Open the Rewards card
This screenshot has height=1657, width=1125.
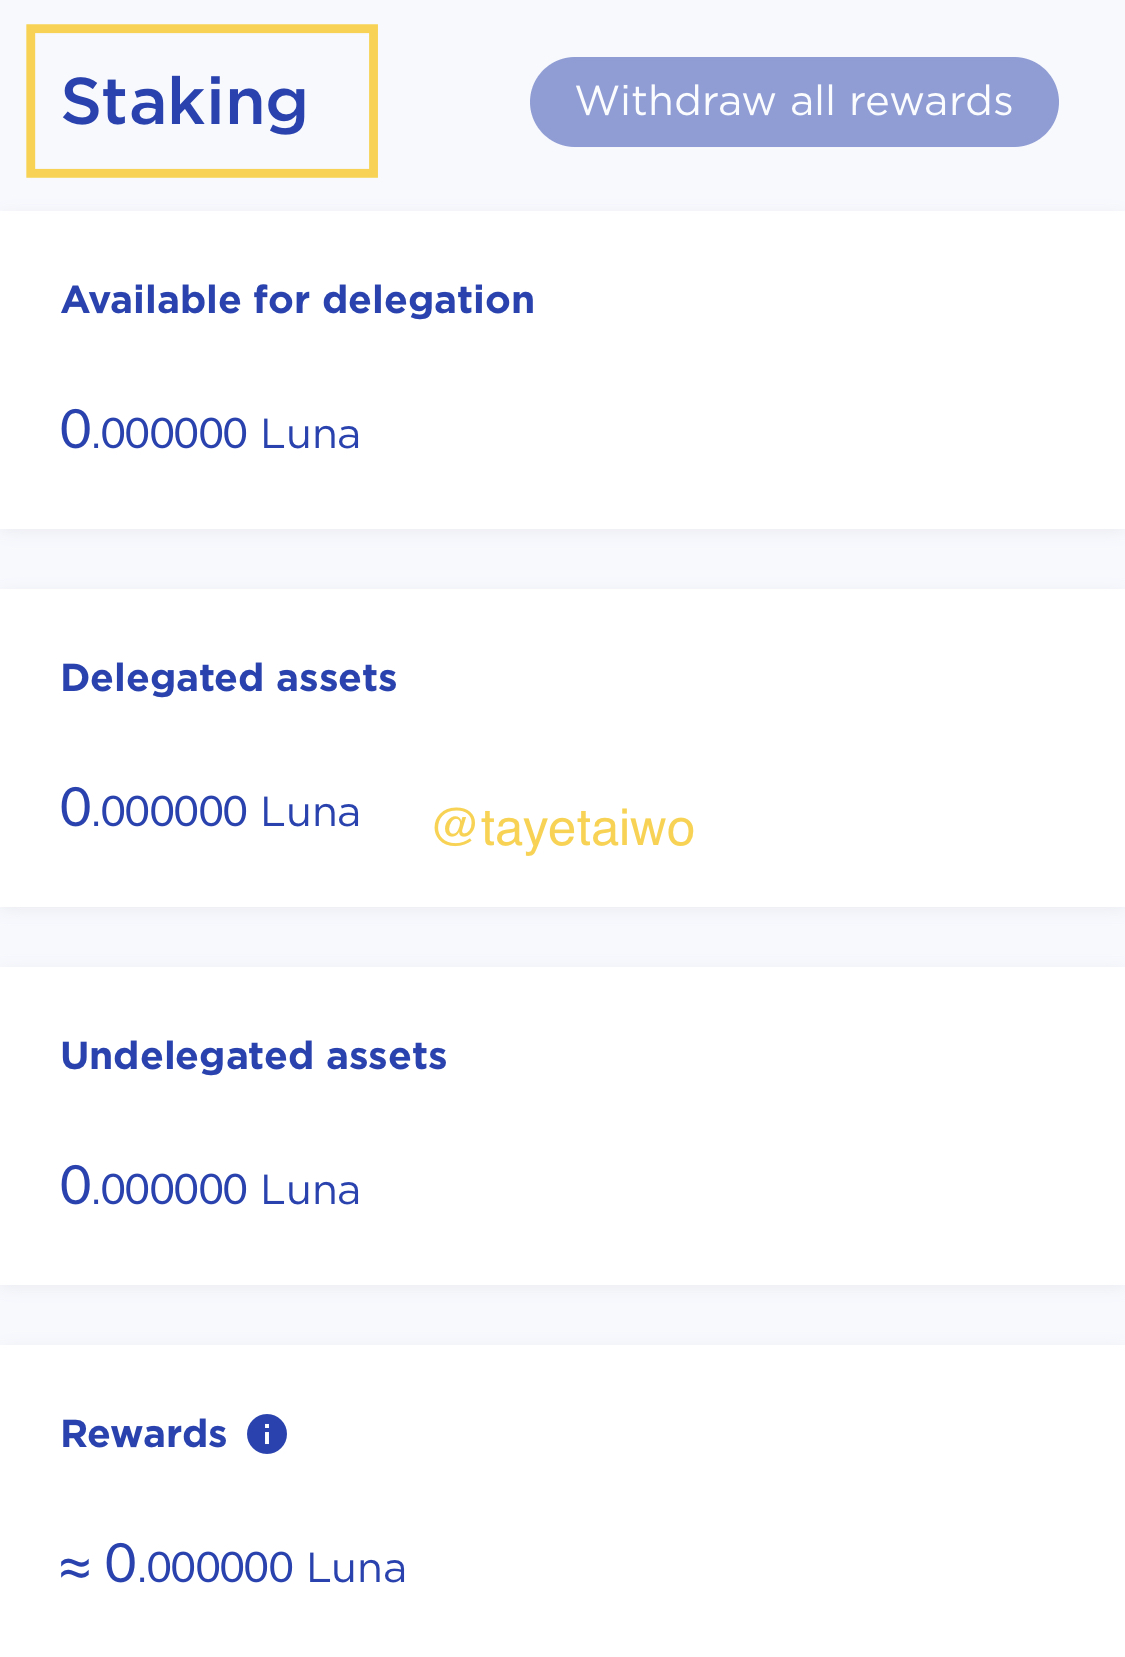pyautogui.click(x=562, y=1501)
